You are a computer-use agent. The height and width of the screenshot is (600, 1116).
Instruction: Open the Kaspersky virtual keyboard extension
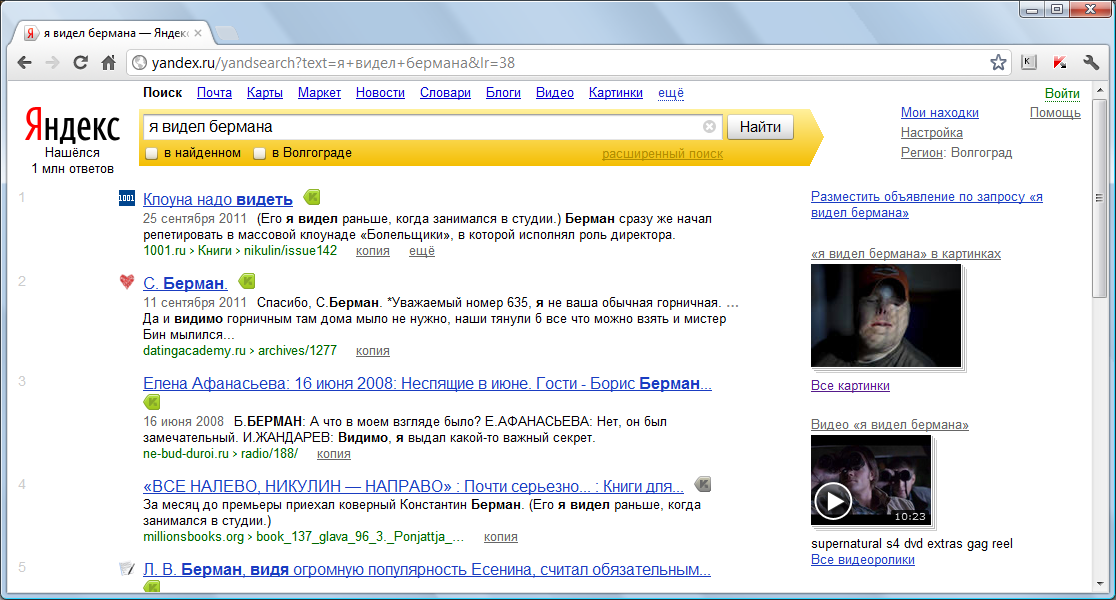pyautogui.click(x=1028, y=63)
